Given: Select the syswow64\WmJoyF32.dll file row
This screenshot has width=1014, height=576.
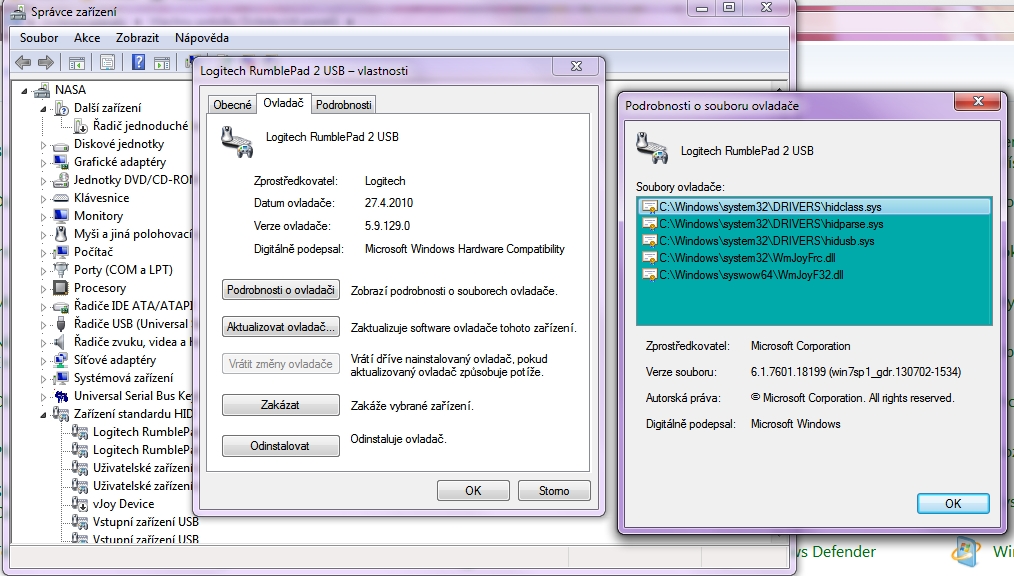Looking at the screenshot, I should 814,275.
